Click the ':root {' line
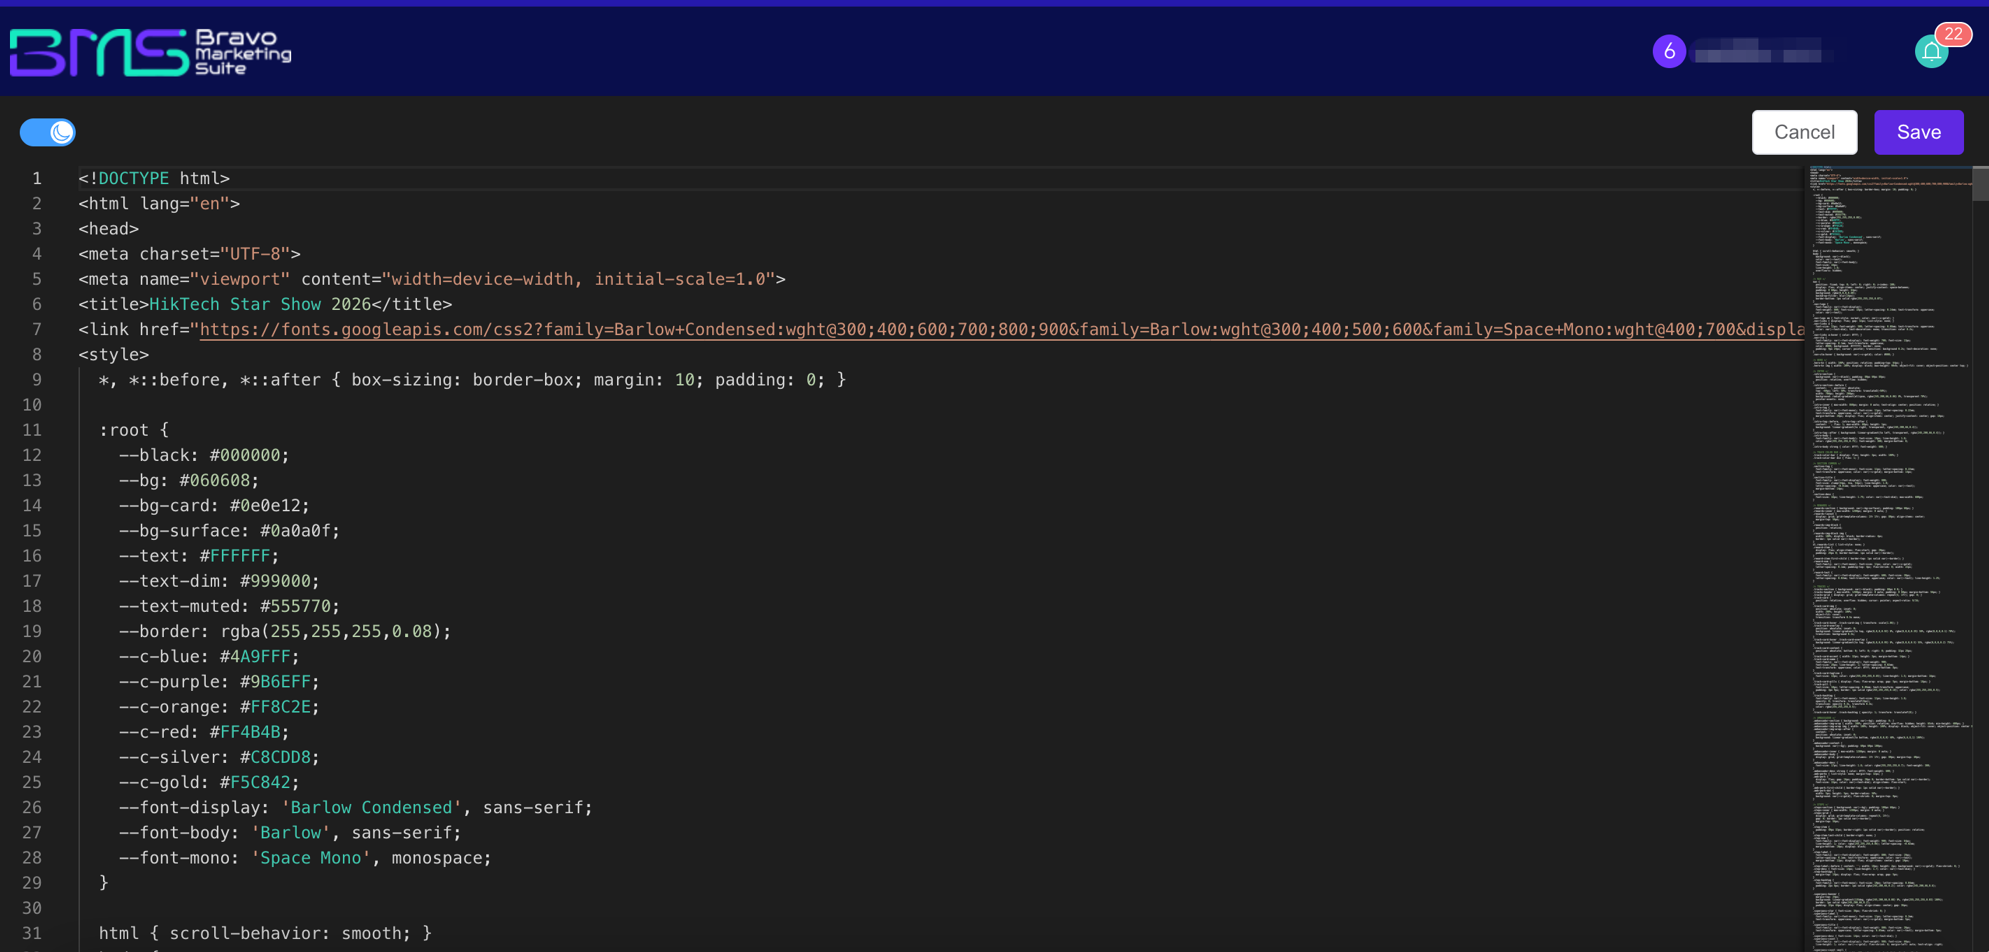The width and height of the screenshot is (1989, 952). pos(134,430)
